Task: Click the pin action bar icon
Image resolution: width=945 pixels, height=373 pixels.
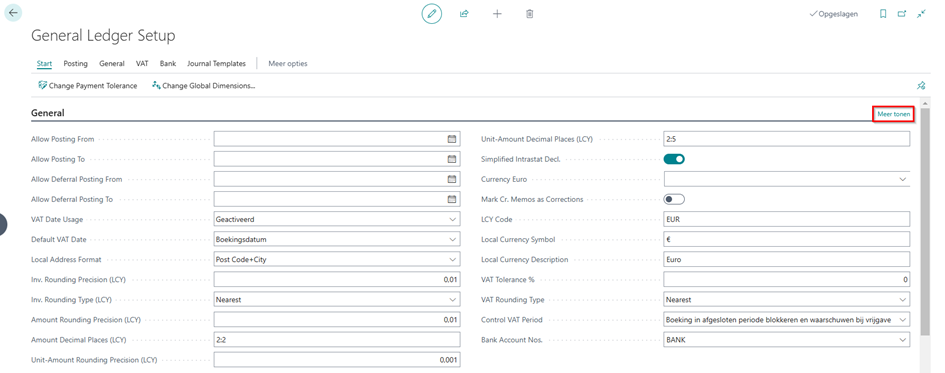Action: point(921,86)
